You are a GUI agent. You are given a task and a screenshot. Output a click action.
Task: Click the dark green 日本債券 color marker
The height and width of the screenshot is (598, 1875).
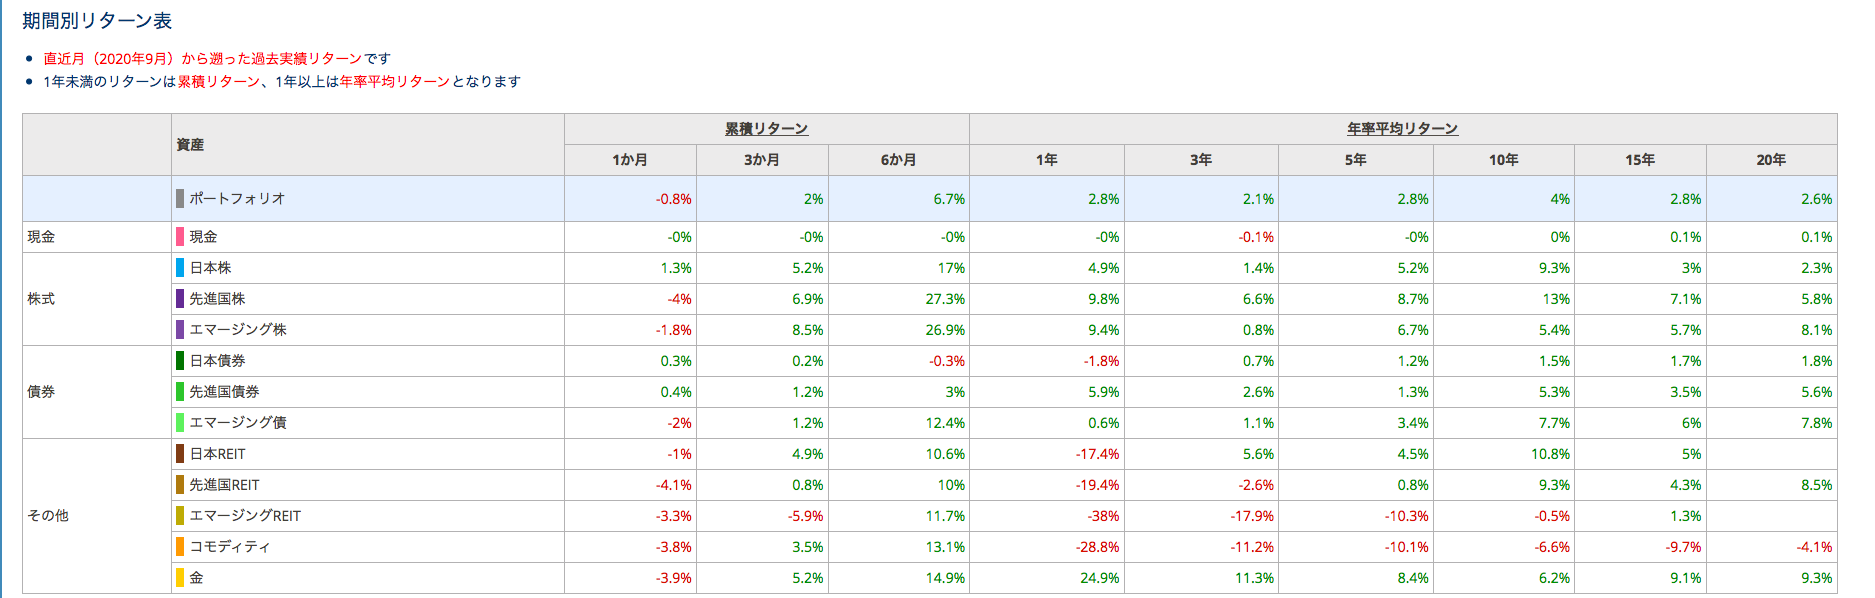[180, 361]
